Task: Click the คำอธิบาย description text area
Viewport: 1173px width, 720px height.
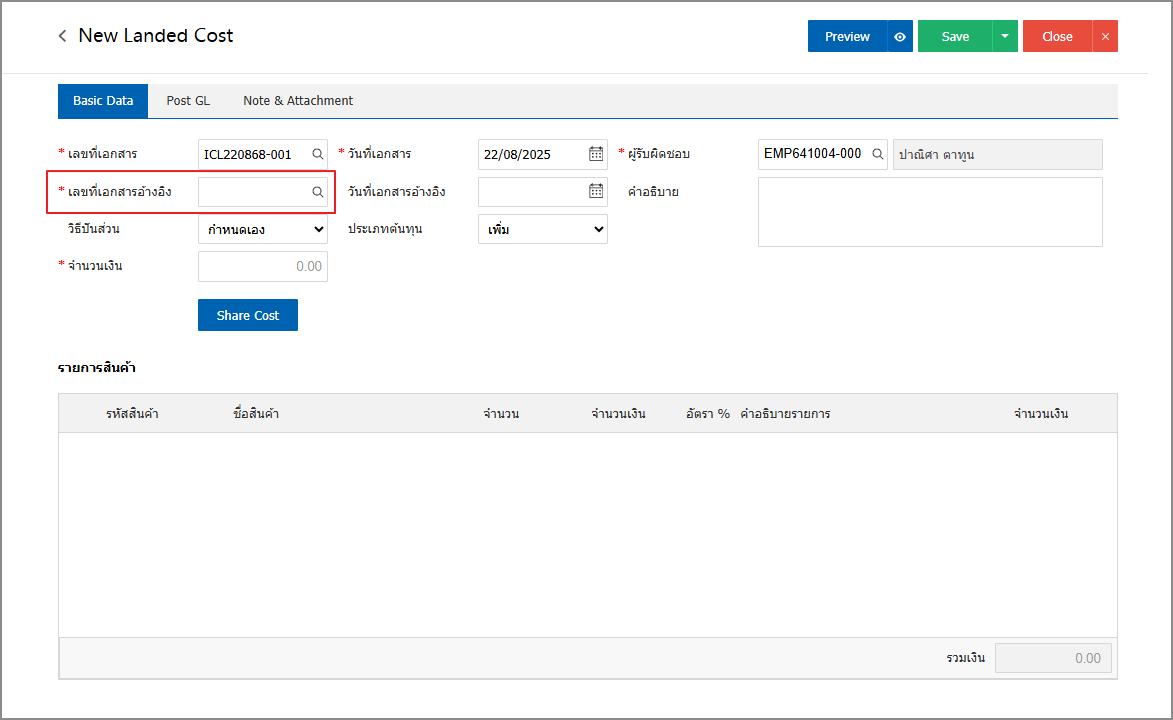Action: [930, 212]
